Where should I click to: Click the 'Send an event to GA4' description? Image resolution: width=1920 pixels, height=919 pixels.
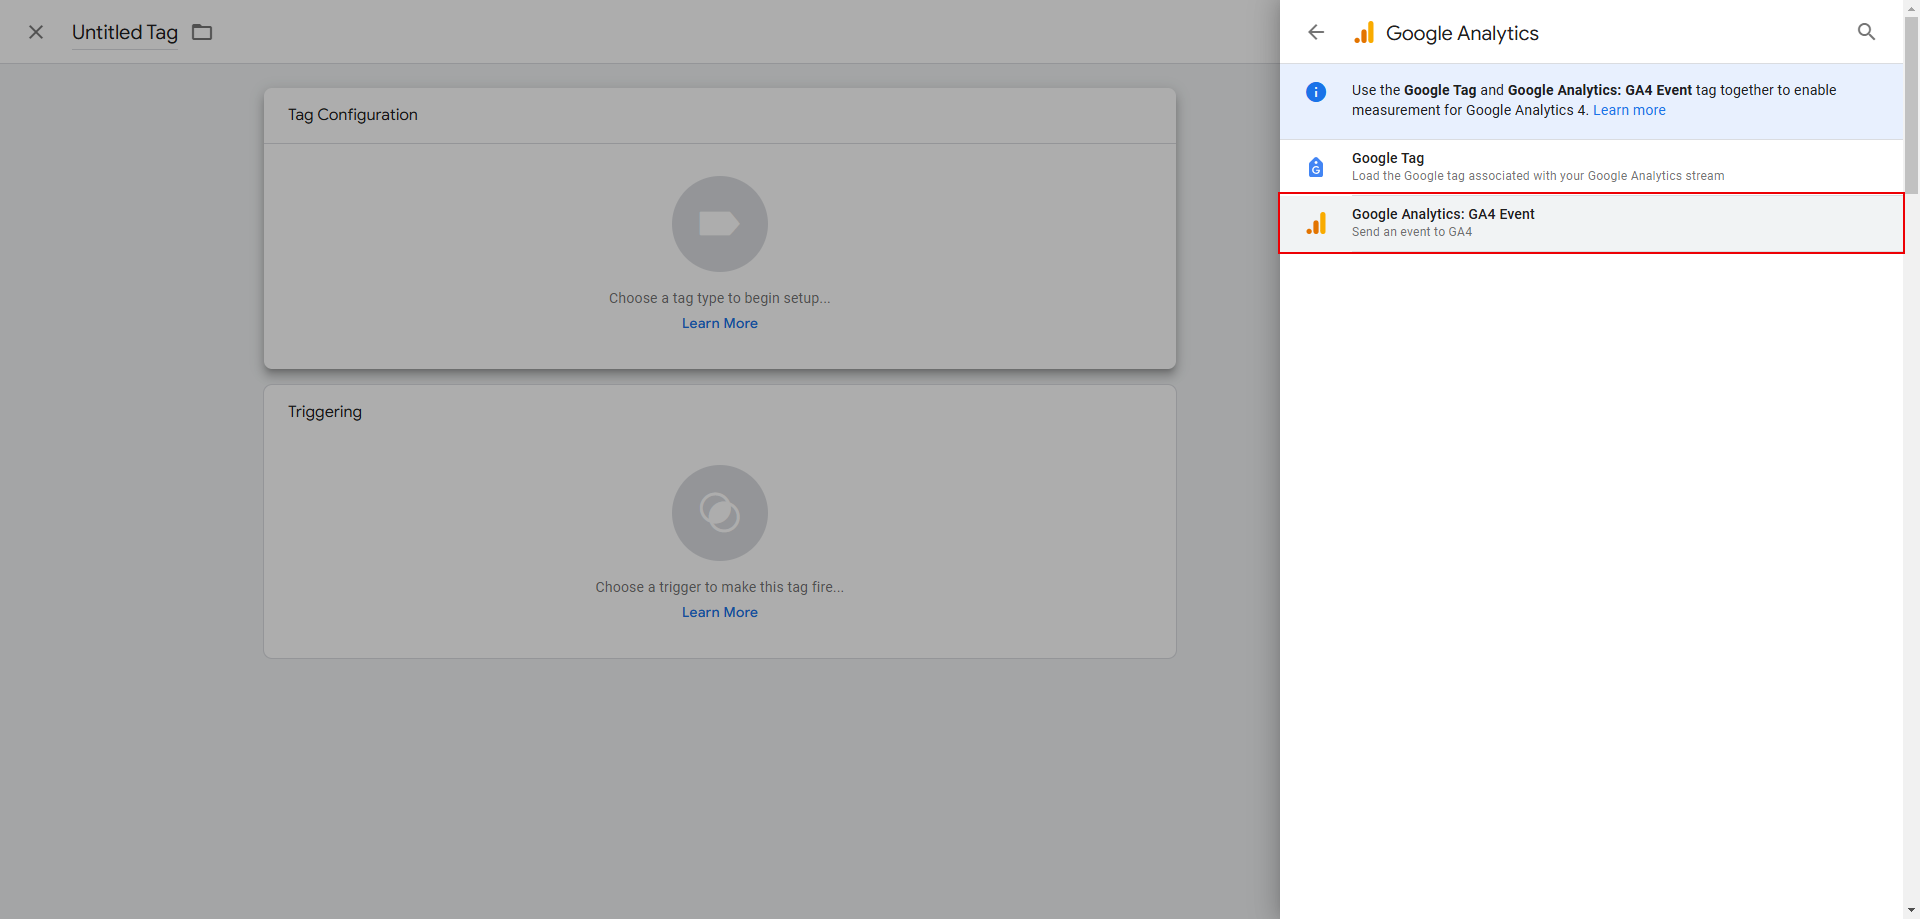1412,232
